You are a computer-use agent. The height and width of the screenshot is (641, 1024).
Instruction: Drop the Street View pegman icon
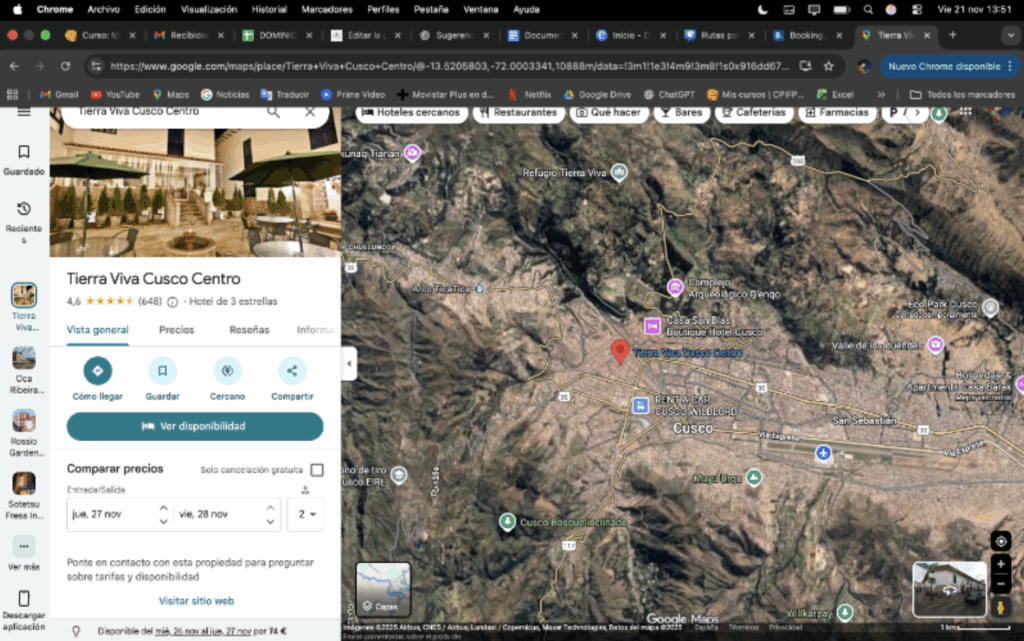pyautogui.click(x=1000, y=607)
